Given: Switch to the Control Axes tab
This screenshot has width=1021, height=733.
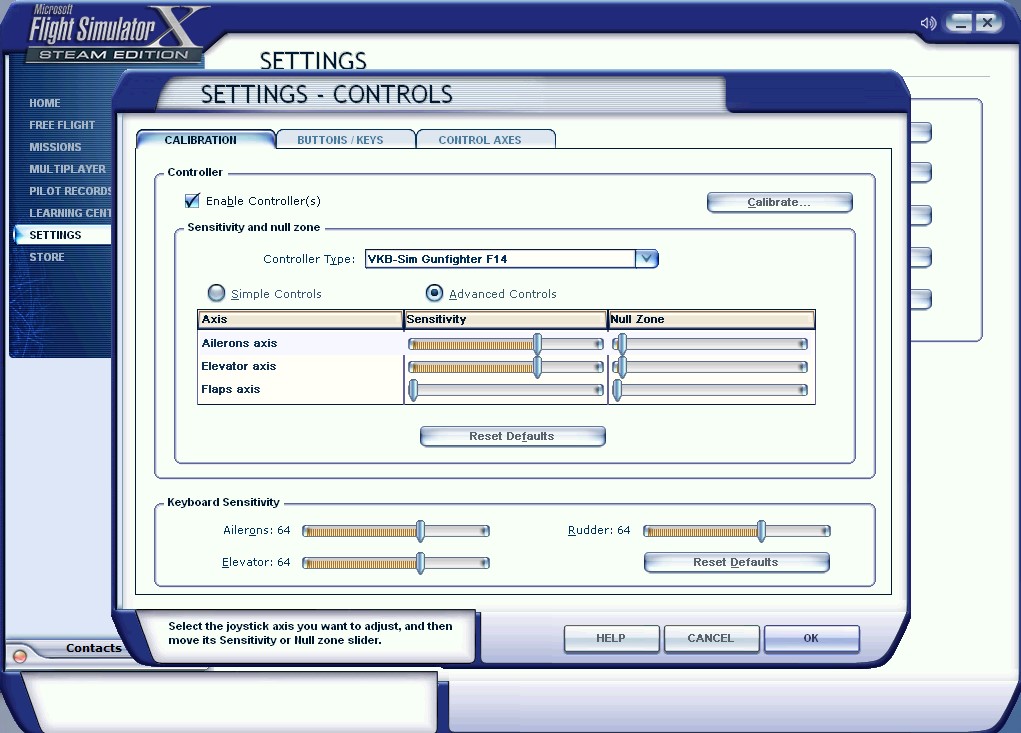Looking at the screenshot, I should (x=485, y=139).
